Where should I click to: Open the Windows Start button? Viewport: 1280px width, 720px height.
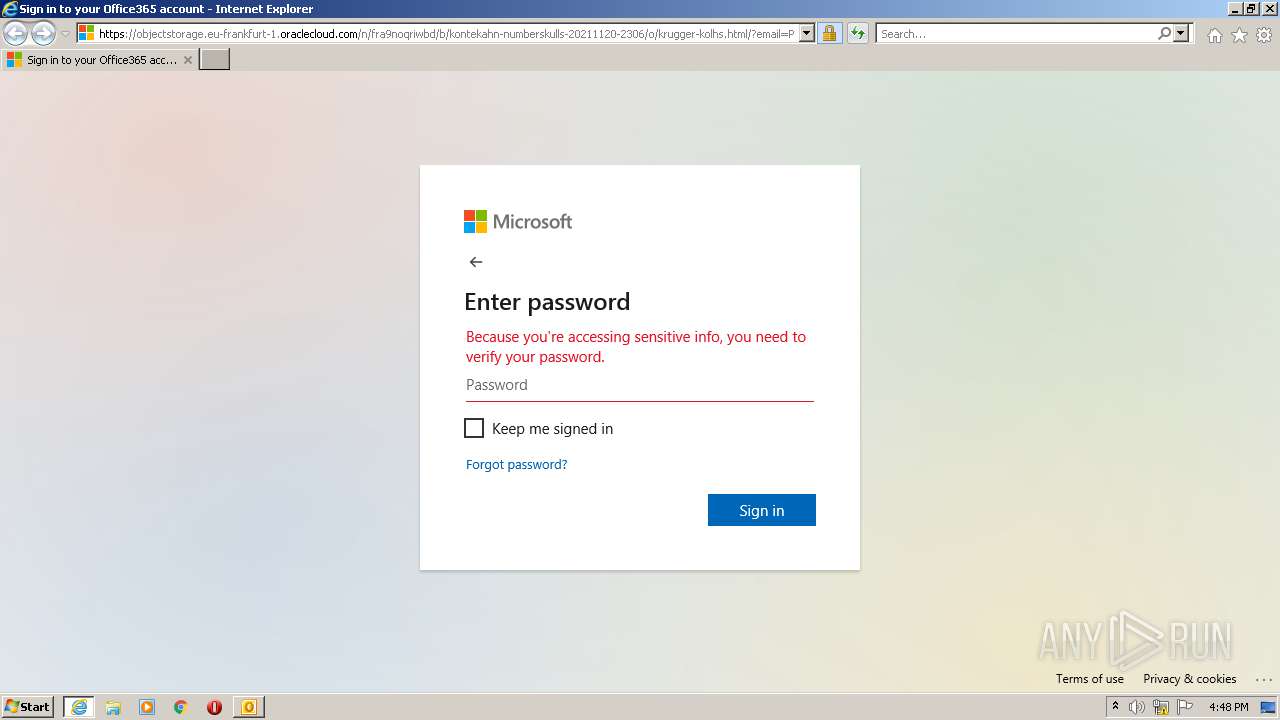tap(28, 707)
